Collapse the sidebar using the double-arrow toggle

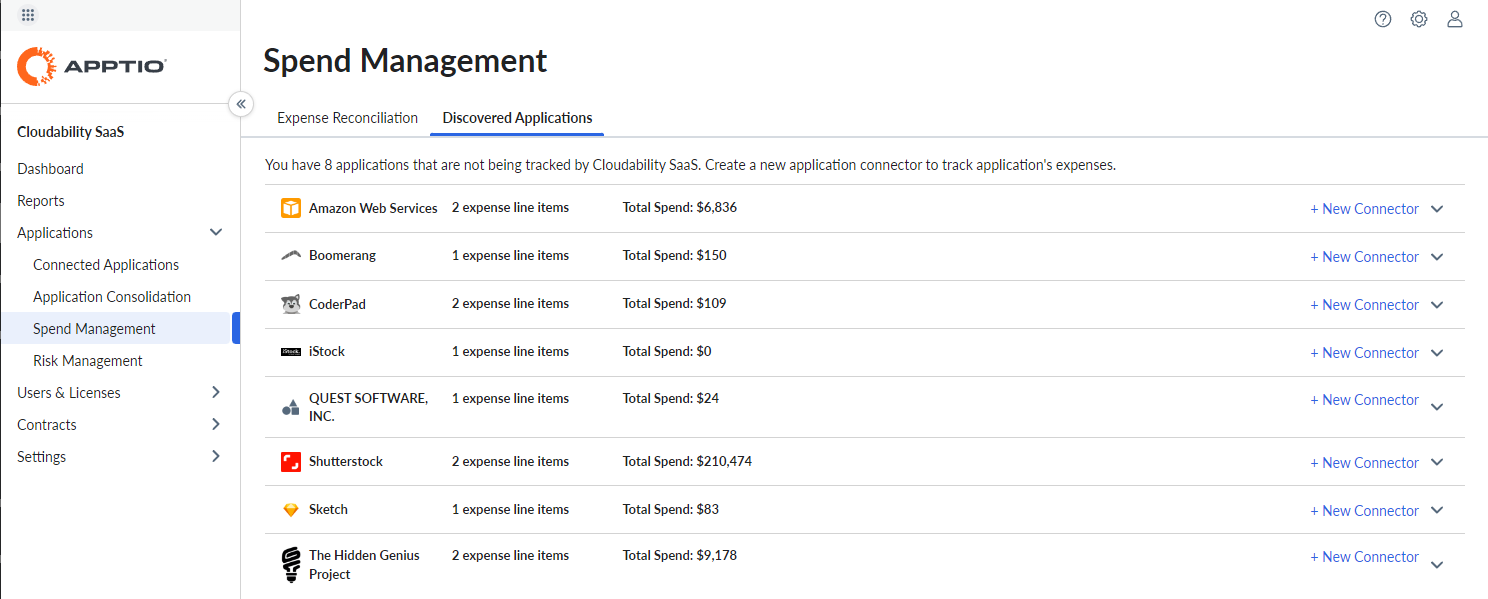tap(241, 103)
